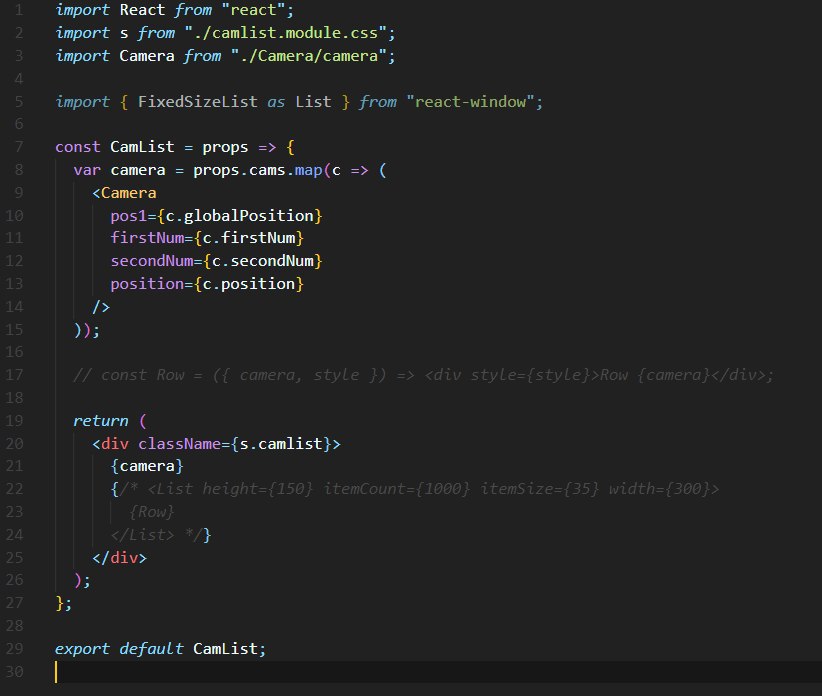Click export default CamList statement
Viewport: 822px width, 696px height.
coord(160,649)
